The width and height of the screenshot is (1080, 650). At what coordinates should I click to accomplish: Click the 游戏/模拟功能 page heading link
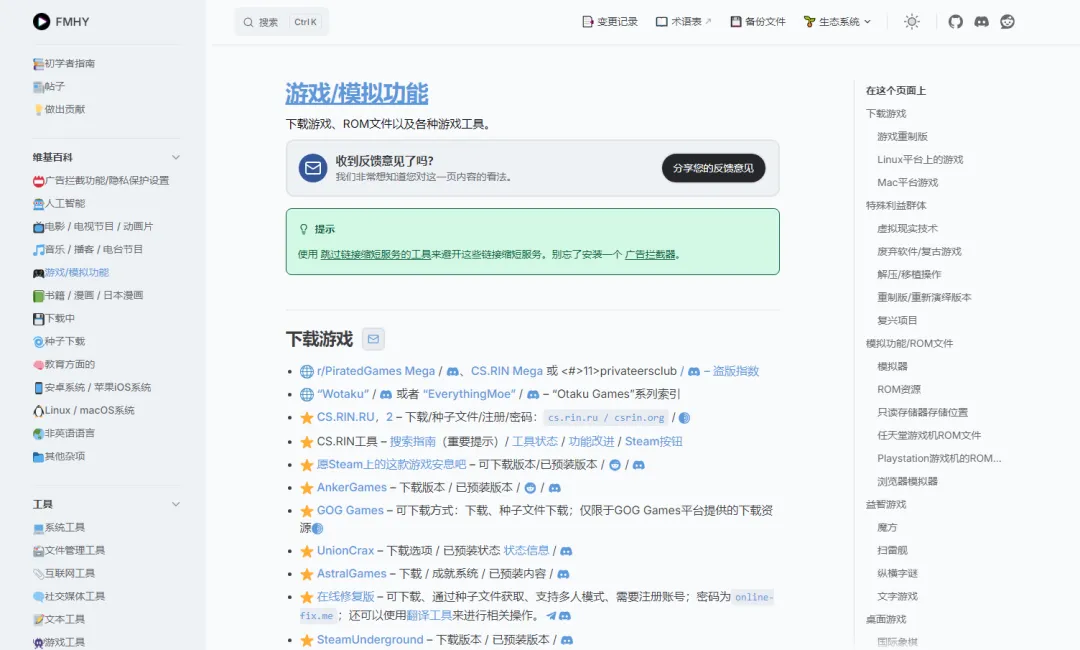tap(357, 93)
